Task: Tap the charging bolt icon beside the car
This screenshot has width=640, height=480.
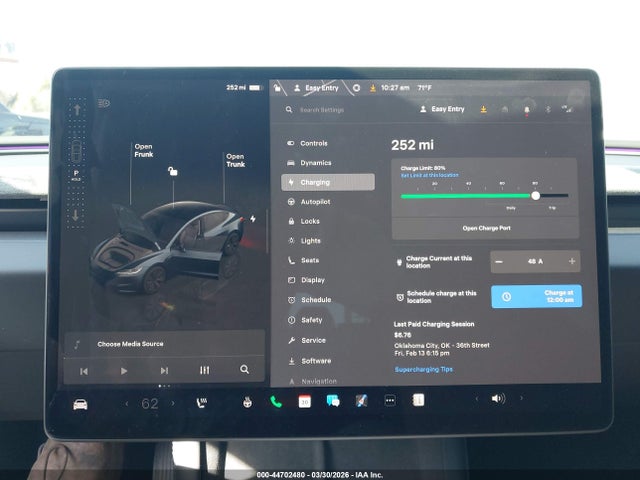Action: point(253,219)
